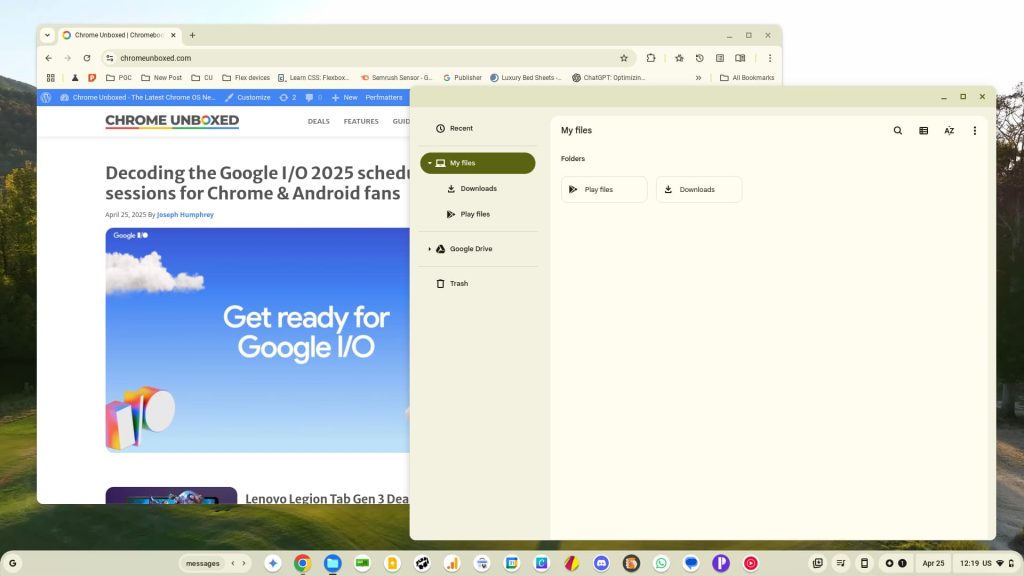The width and height of the screenshot is (1024, 576).
Task: Open Chrome history clock icon in toolbar
Action: pyautogui.click(x=699, y=58)
